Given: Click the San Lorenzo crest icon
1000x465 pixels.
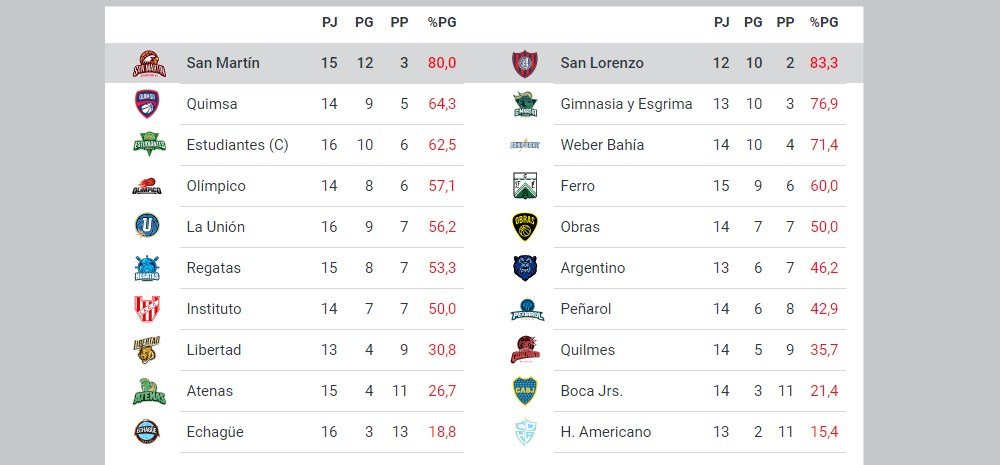Looking at the screenshot, I should (x=525, y=64).
